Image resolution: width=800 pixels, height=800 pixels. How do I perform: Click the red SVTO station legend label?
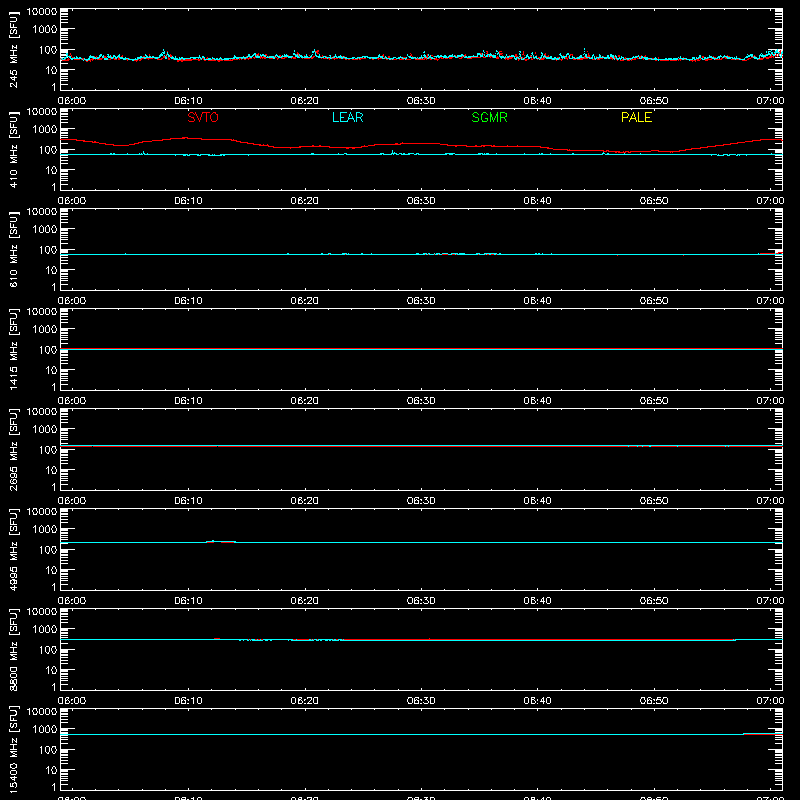203,117
